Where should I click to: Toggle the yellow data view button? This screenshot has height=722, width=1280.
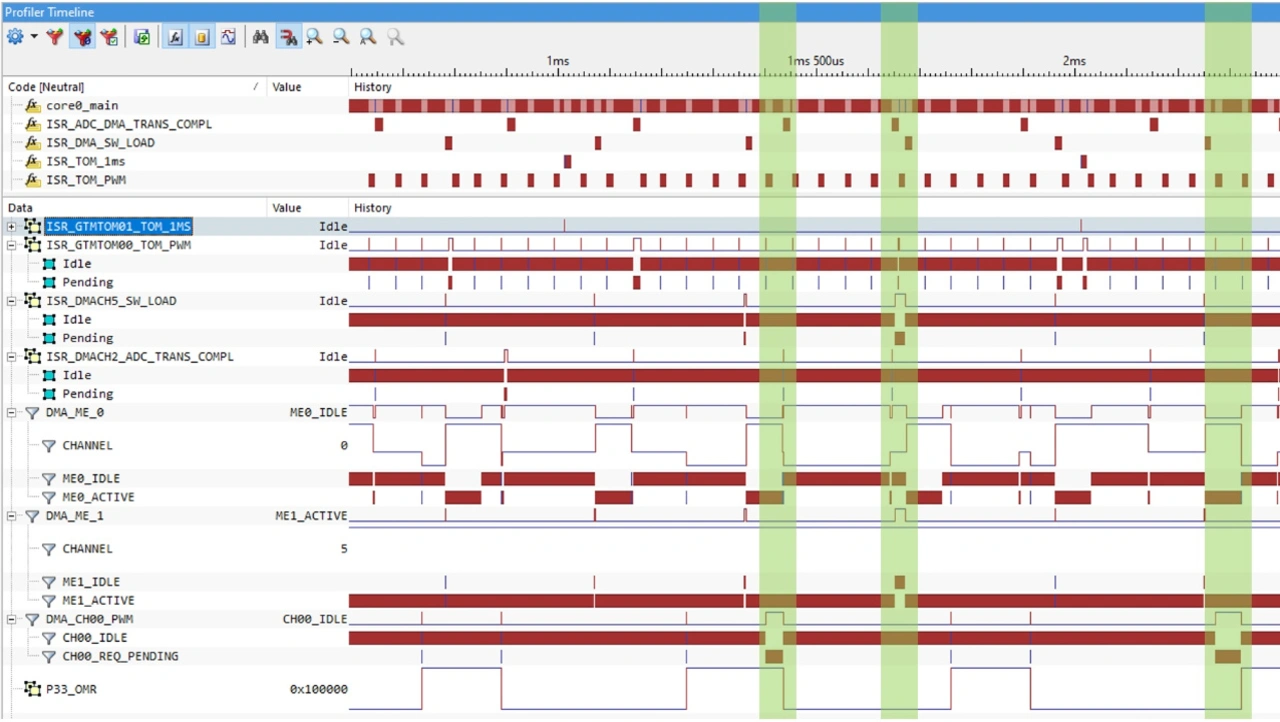tap(201, 37)
